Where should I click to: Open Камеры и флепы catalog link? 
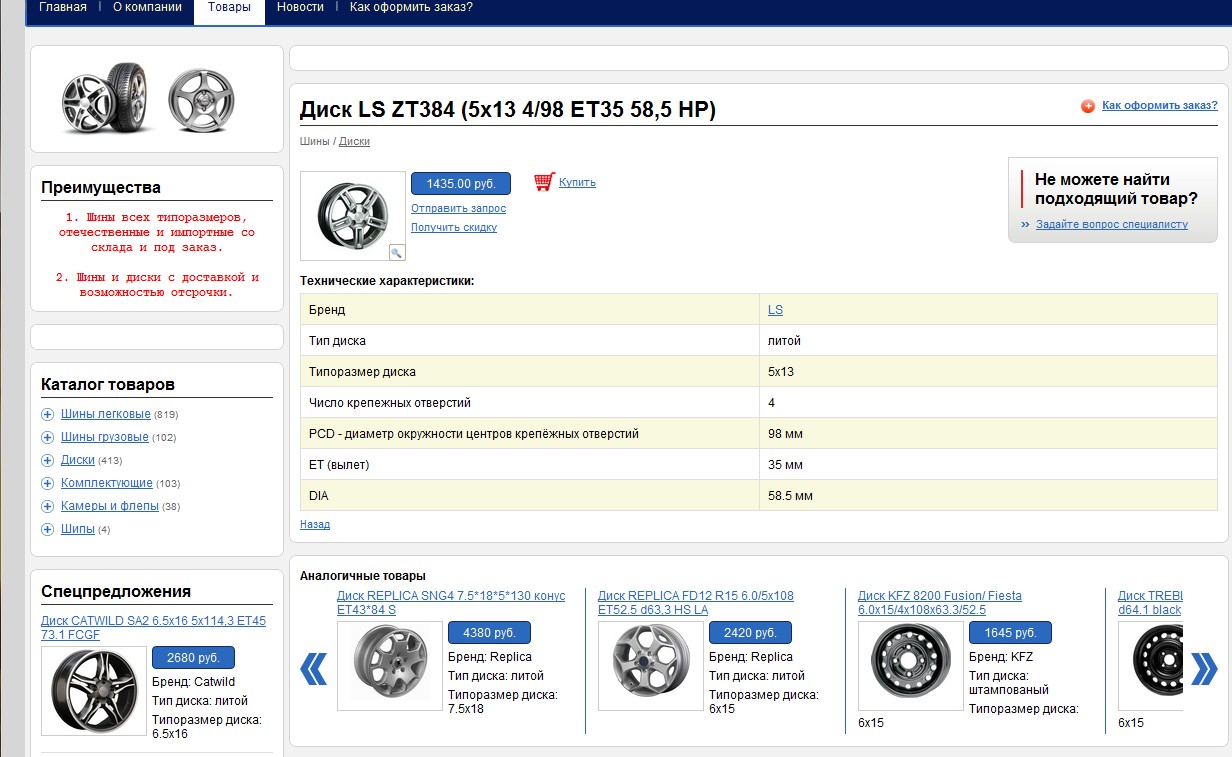pyautogui.click(x=110, y=506)
